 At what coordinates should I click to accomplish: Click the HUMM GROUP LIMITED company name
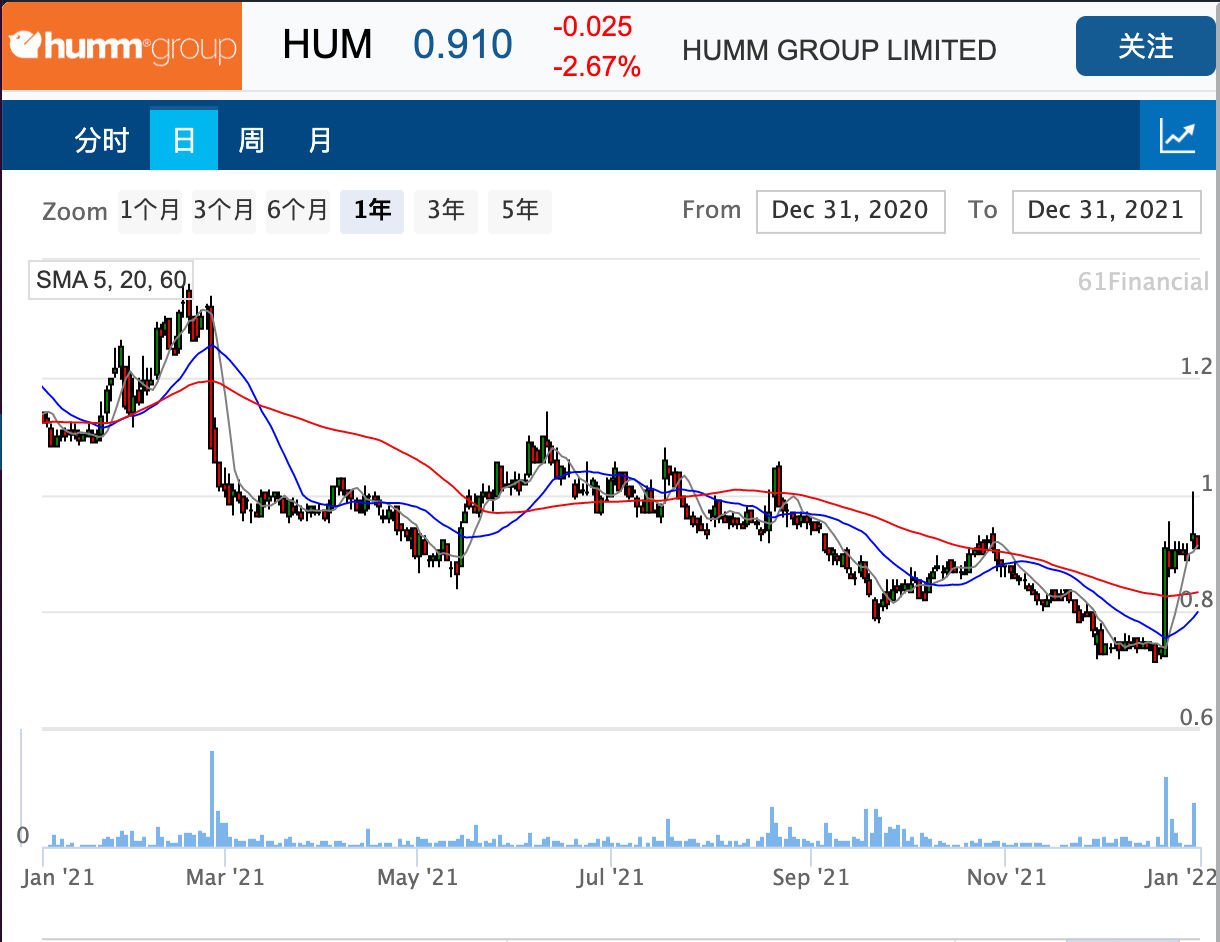(839, 50)
